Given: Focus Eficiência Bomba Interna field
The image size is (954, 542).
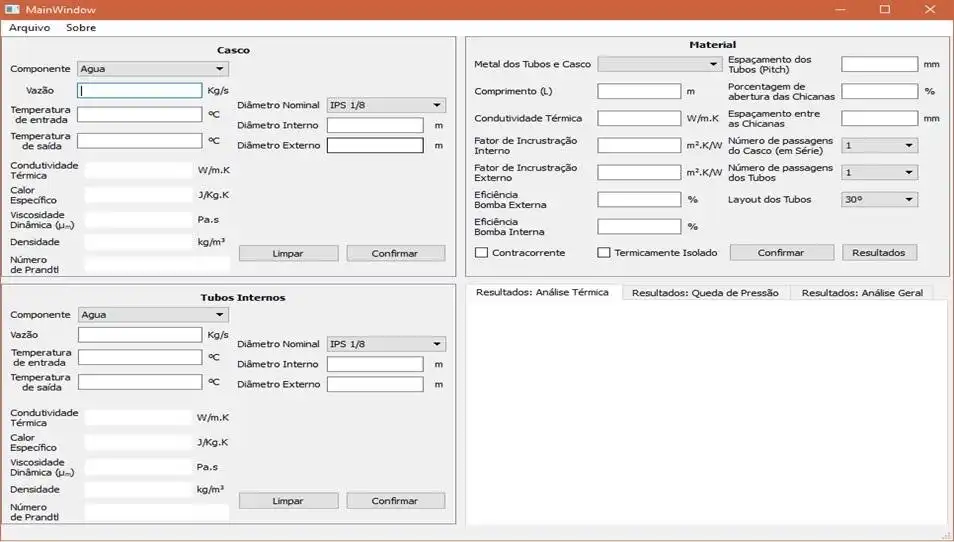Looking at the screenshot, I should pyautogui.click(x=639, y=227).
